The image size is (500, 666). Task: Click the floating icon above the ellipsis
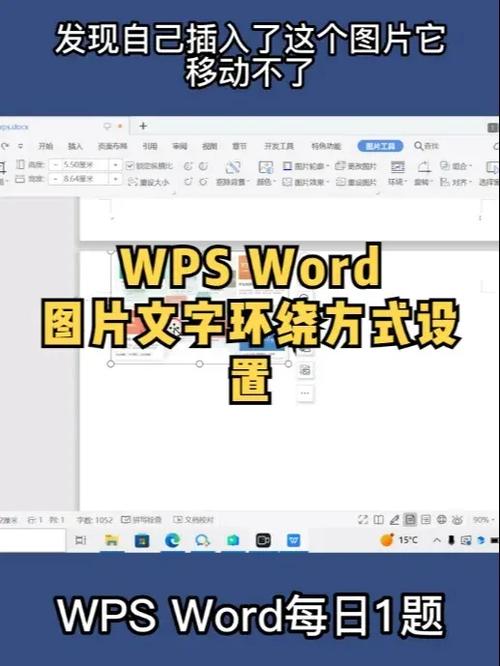click(305, 370)
